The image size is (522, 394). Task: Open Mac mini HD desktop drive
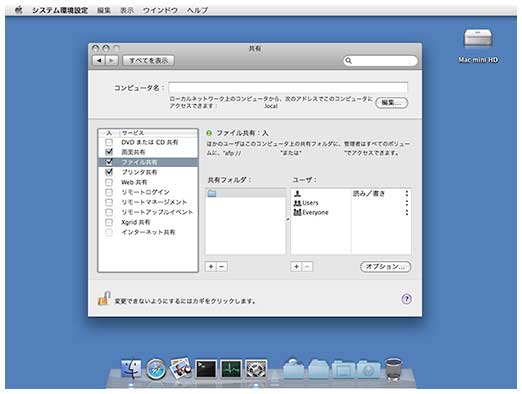point(478,46)
